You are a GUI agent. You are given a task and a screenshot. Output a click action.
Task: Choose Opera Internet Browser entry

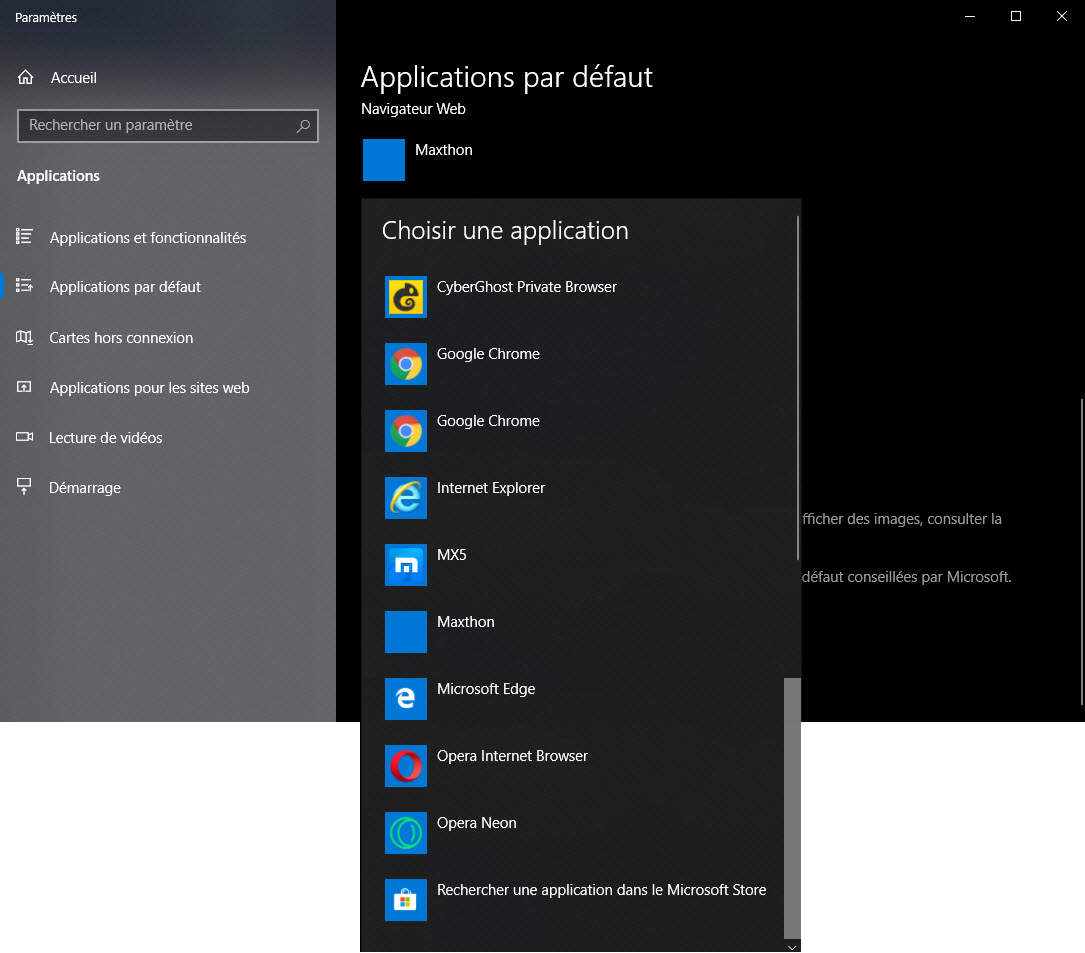pos(579,766)
